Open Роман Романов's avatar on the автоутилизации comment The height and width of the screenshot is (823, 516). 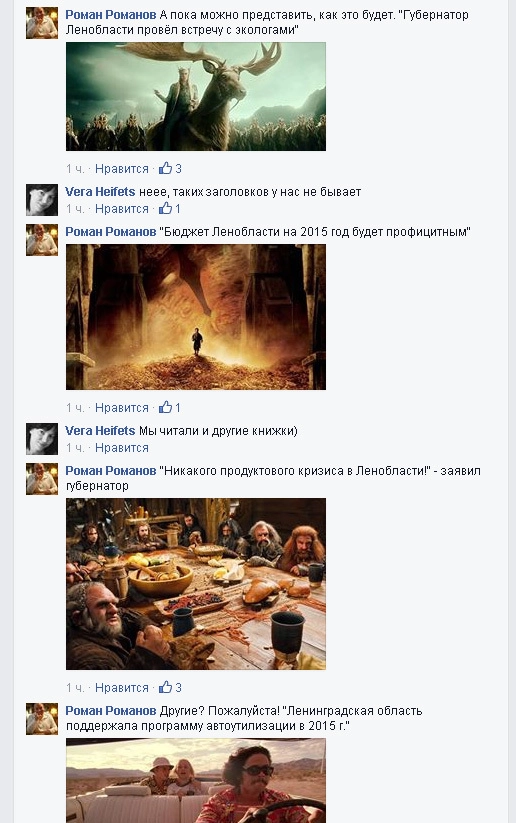[x=42, y=719]
